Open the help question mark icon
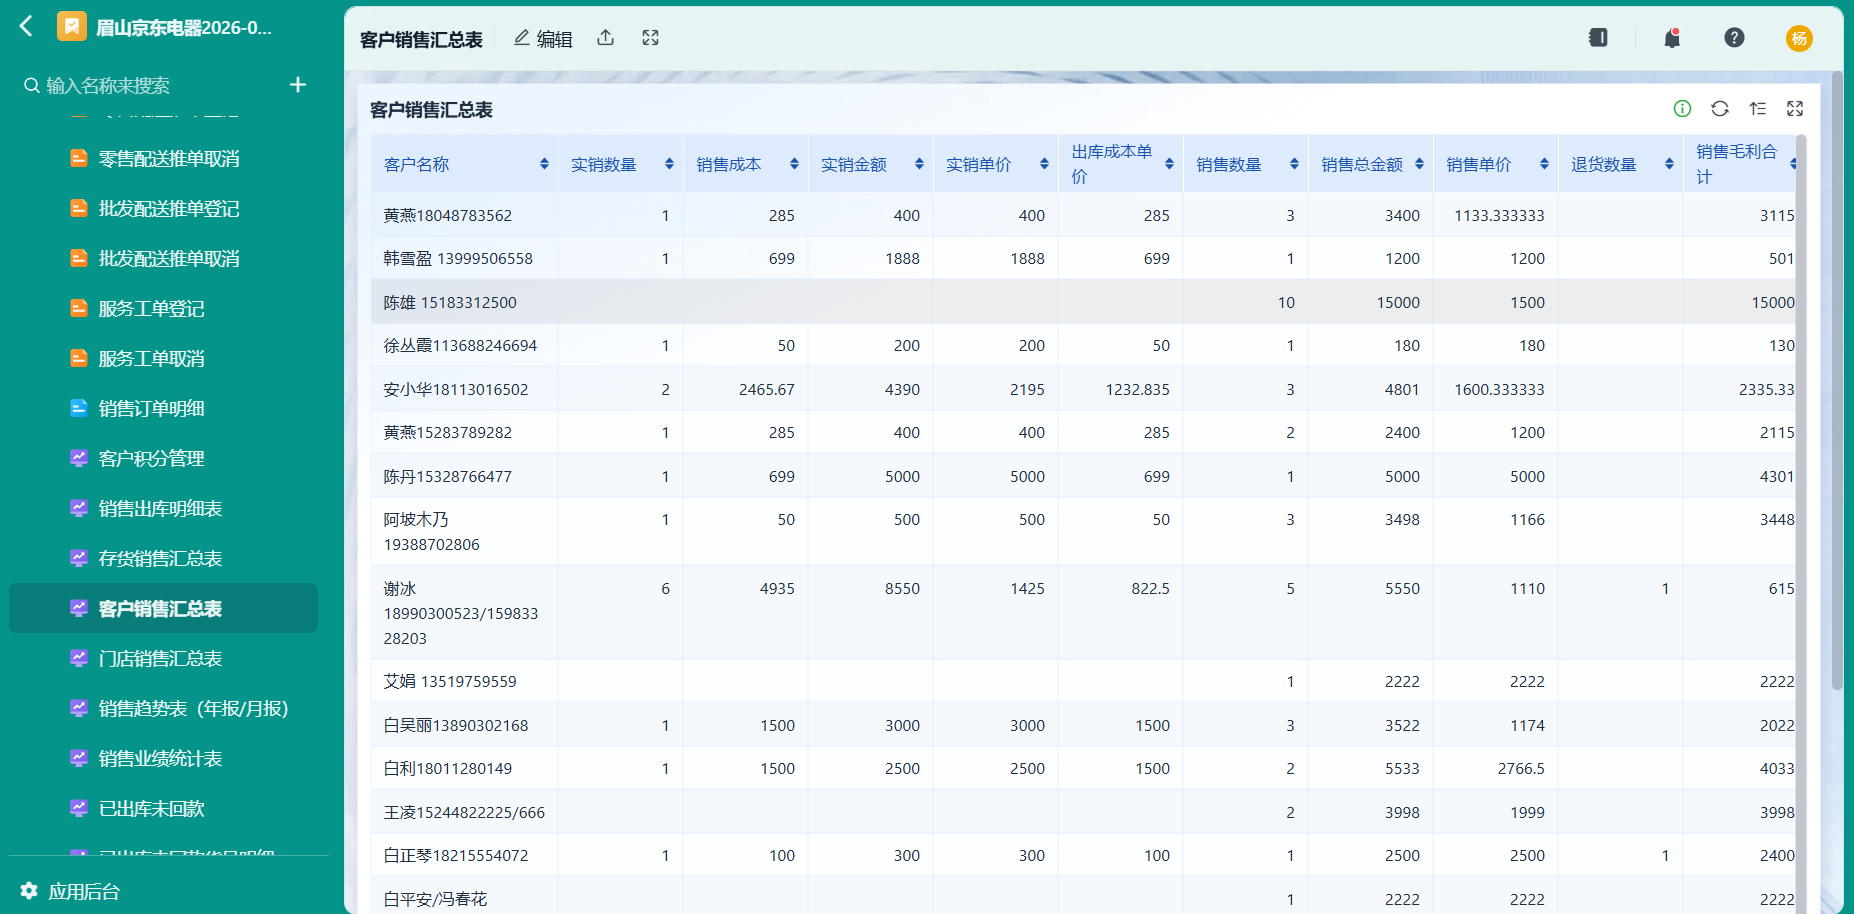The width and height of the screenshot is (1854, 914). pyautogui.click(x=1735, y=38)
